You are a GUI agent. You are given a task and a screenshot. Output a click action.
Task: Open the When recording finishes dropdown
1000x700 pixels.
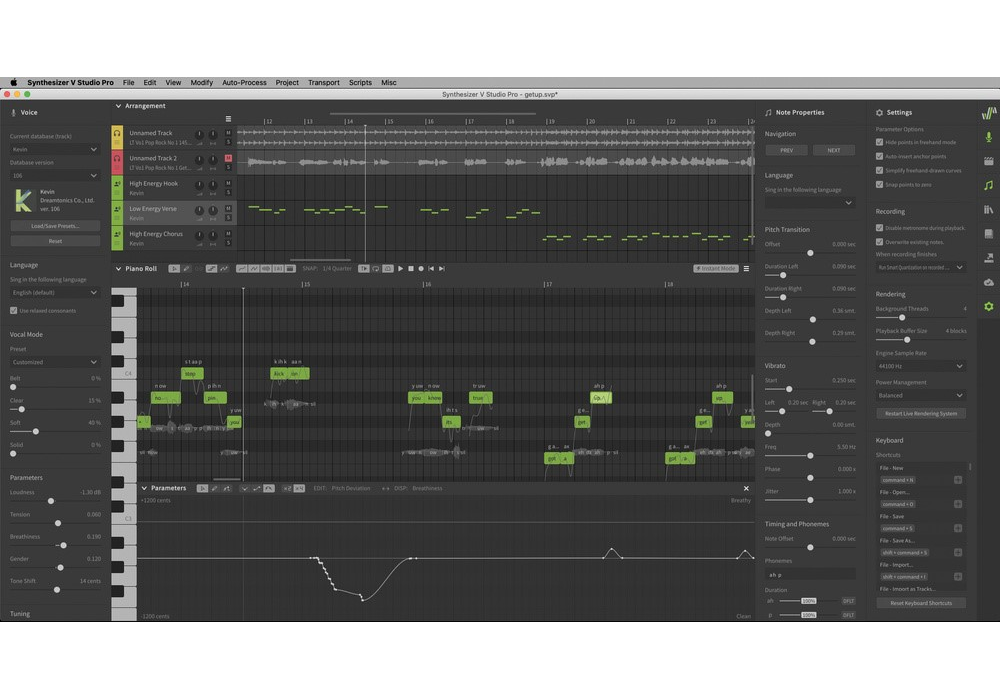920,268
